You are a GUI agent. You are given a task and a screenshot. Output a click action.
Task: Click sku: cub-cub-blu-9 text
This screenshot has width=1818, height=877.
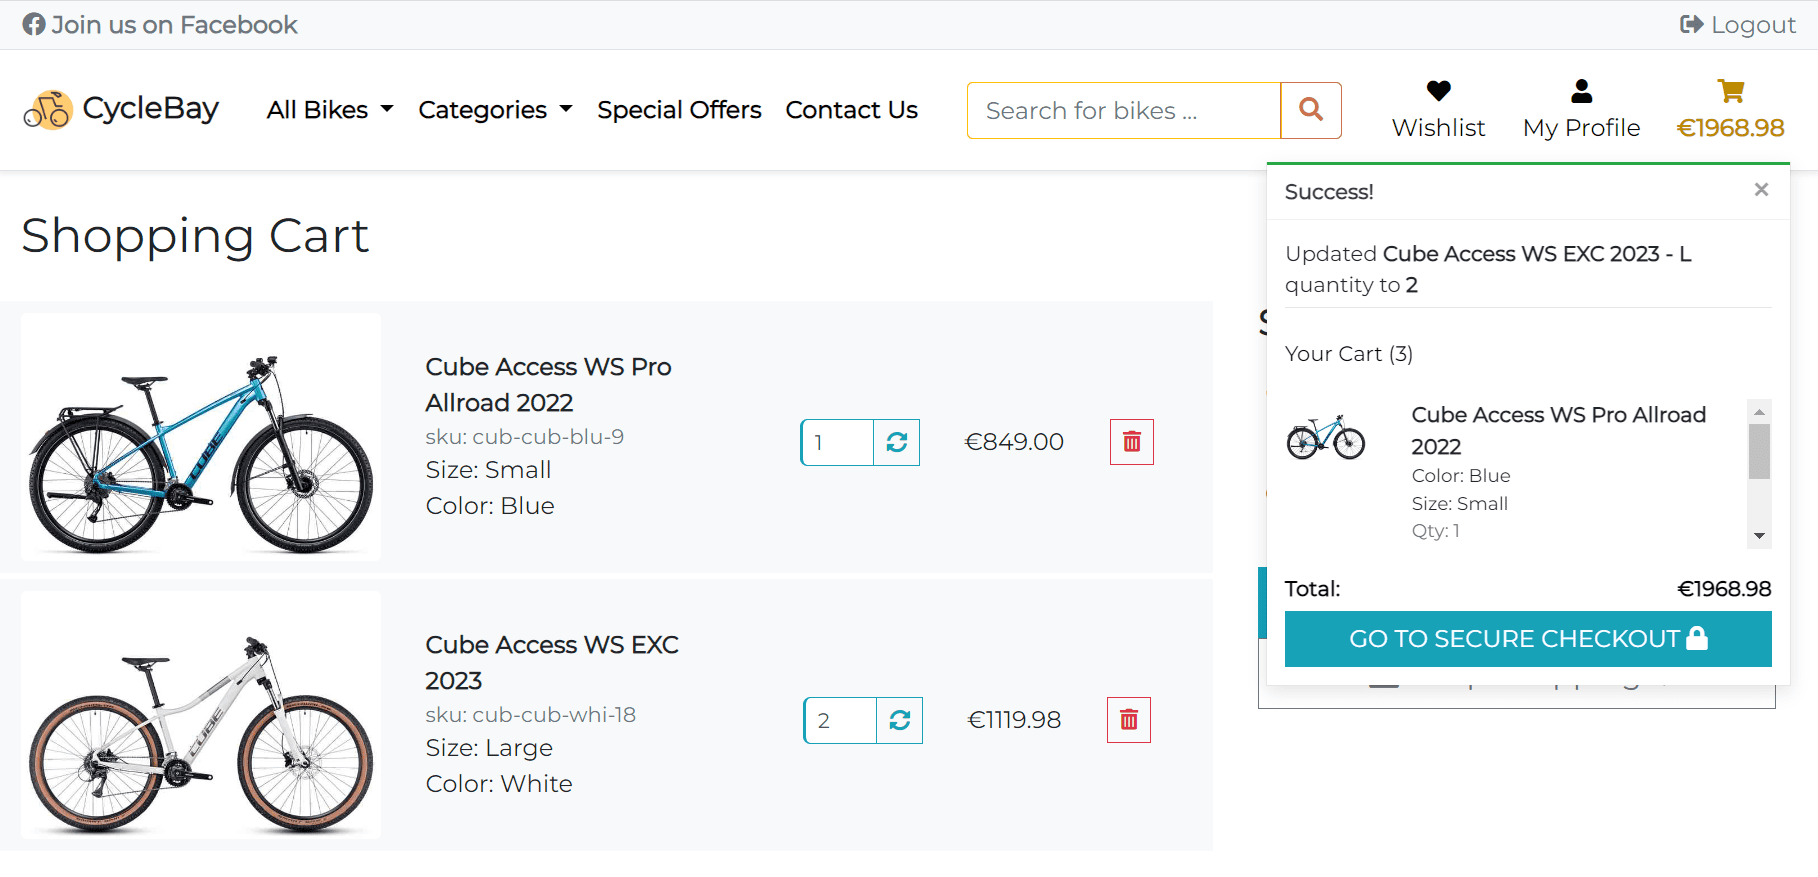[x=524, y=436]
